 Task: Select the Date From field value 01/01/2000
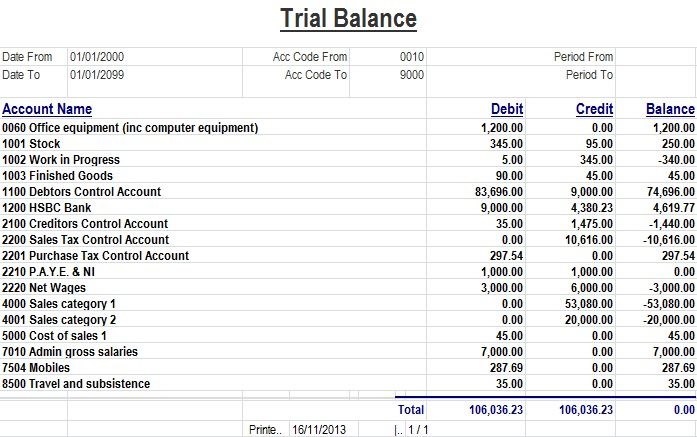point(97,57)
